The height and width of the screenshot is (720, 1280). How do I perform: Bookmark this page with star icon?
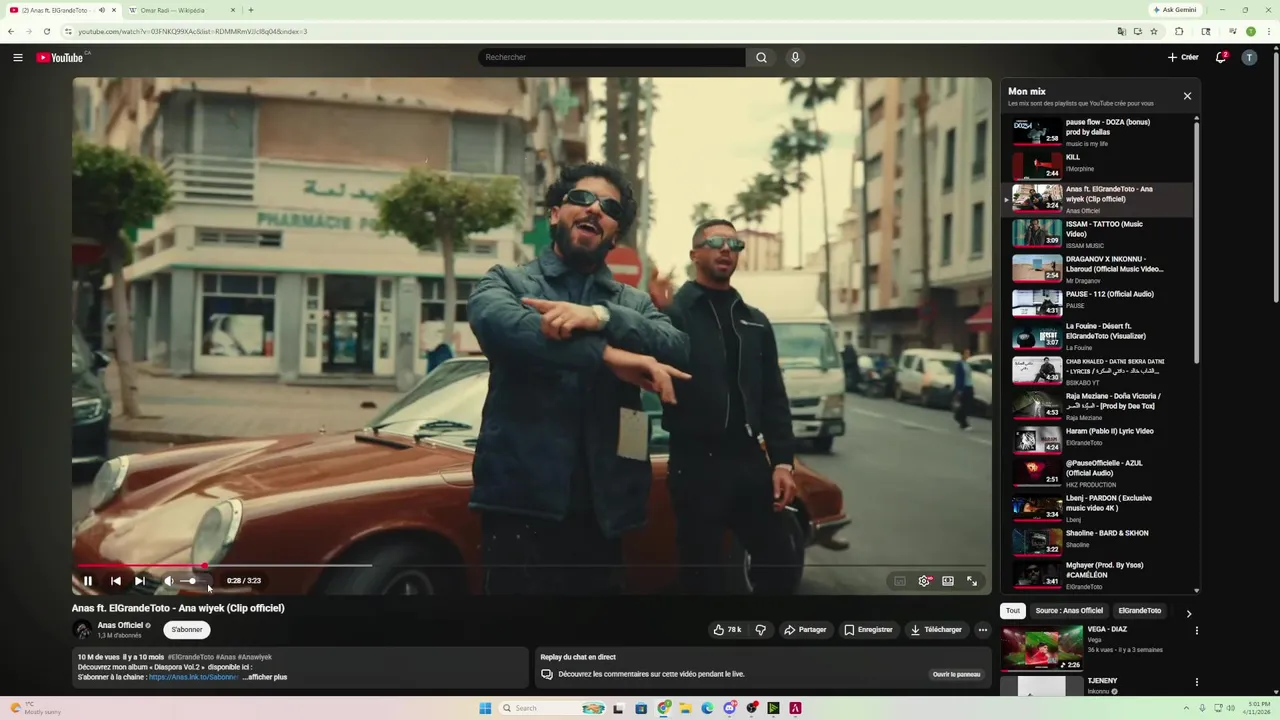(1153, 31)
